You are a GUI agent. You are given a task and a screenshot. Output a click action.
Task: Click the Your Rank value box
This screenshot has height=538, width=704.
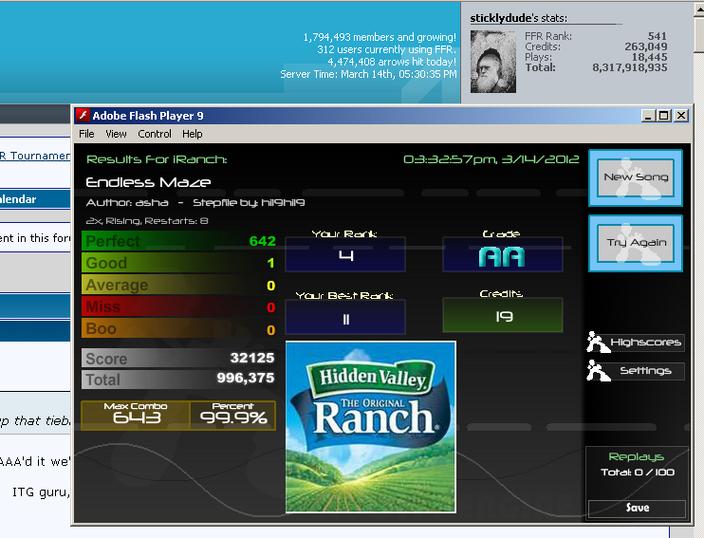(x=345, y=255)
